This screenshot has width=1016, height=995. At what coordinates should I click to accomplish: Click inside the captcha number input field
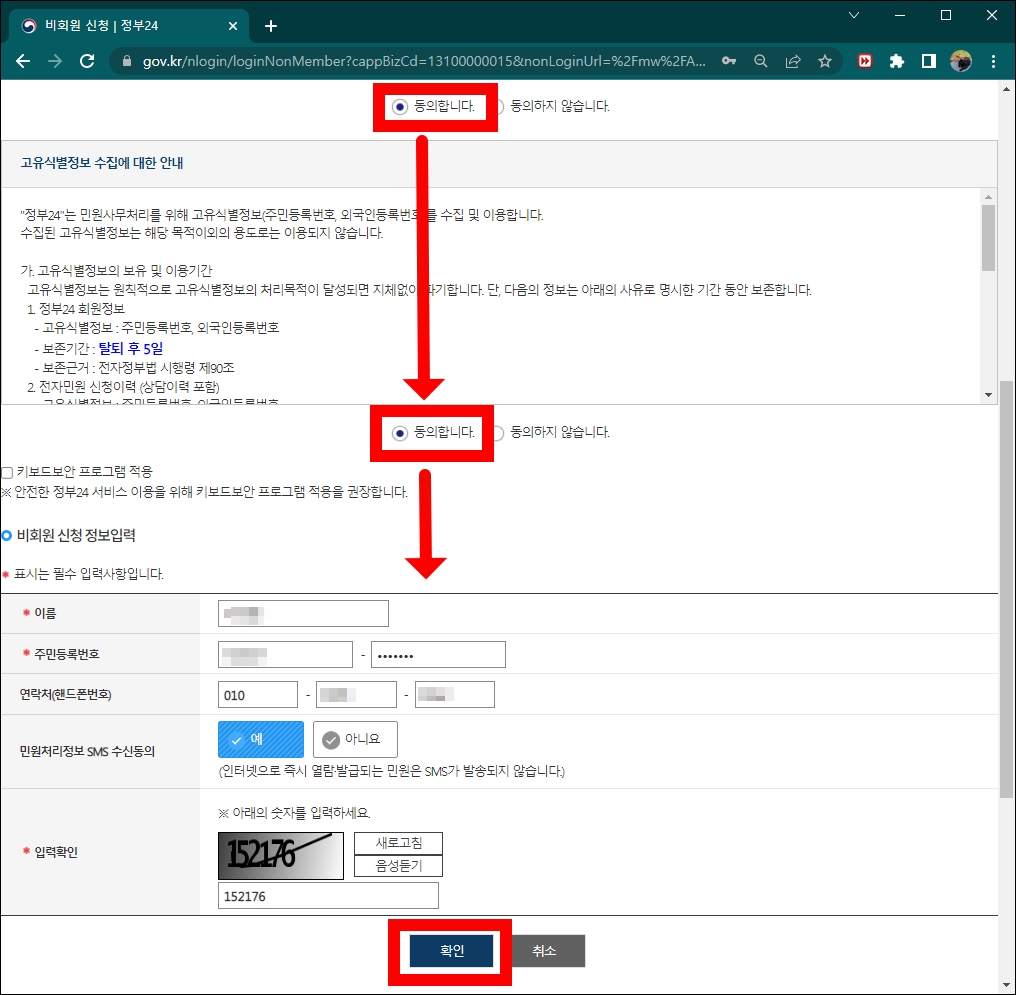pyautogui.click(x=328, y=895)
